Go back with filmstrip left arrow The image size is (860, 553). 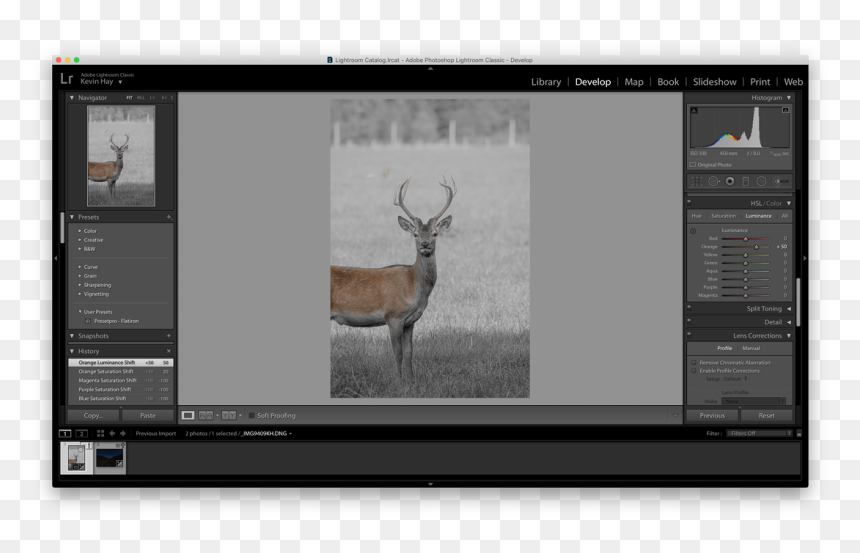point(112,433)
